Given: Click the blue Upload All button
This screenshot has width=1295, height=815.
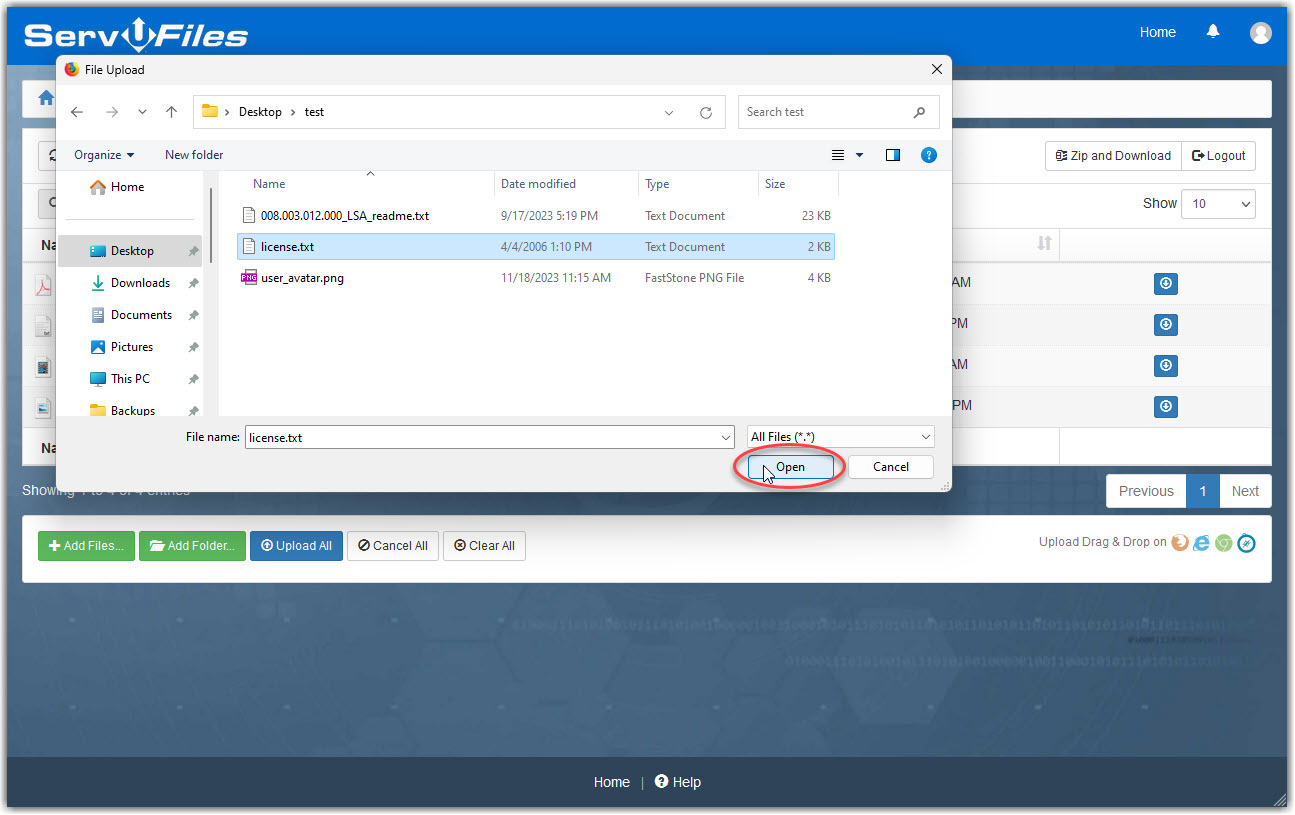Looking at the screenshot, I should point(296,546).
